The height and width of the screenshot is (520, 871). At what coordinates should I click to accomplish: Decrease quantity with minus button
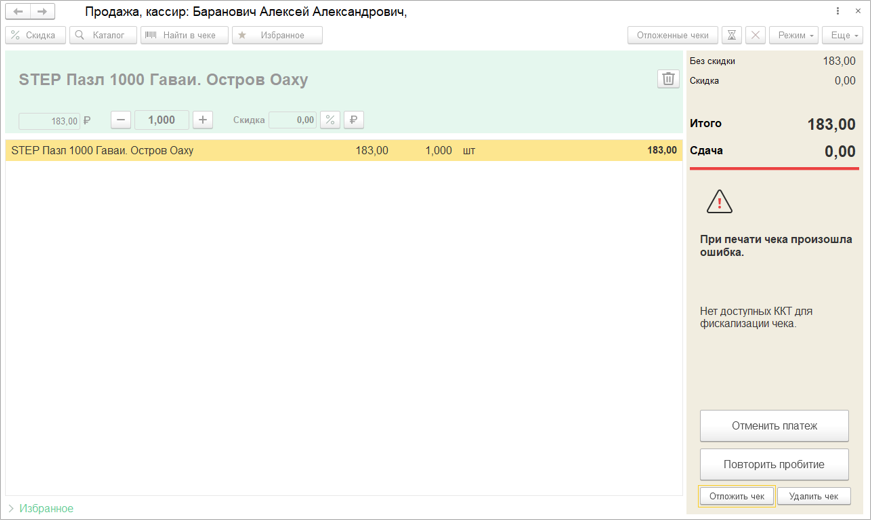click(121, 120)
